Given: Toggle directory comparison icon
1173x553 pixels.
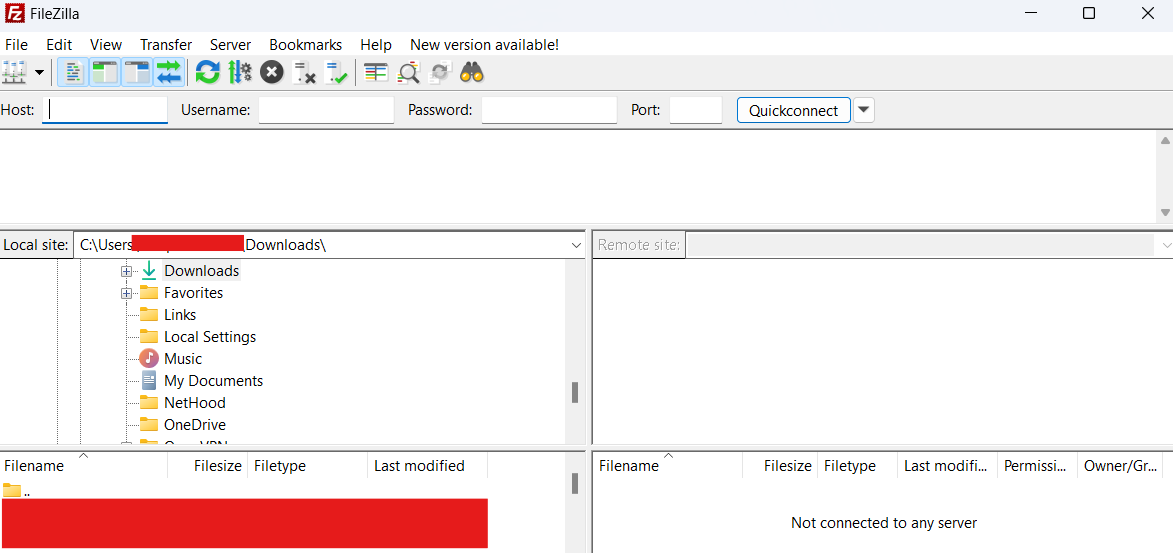Looking at the screenshot, I should 408,73.
